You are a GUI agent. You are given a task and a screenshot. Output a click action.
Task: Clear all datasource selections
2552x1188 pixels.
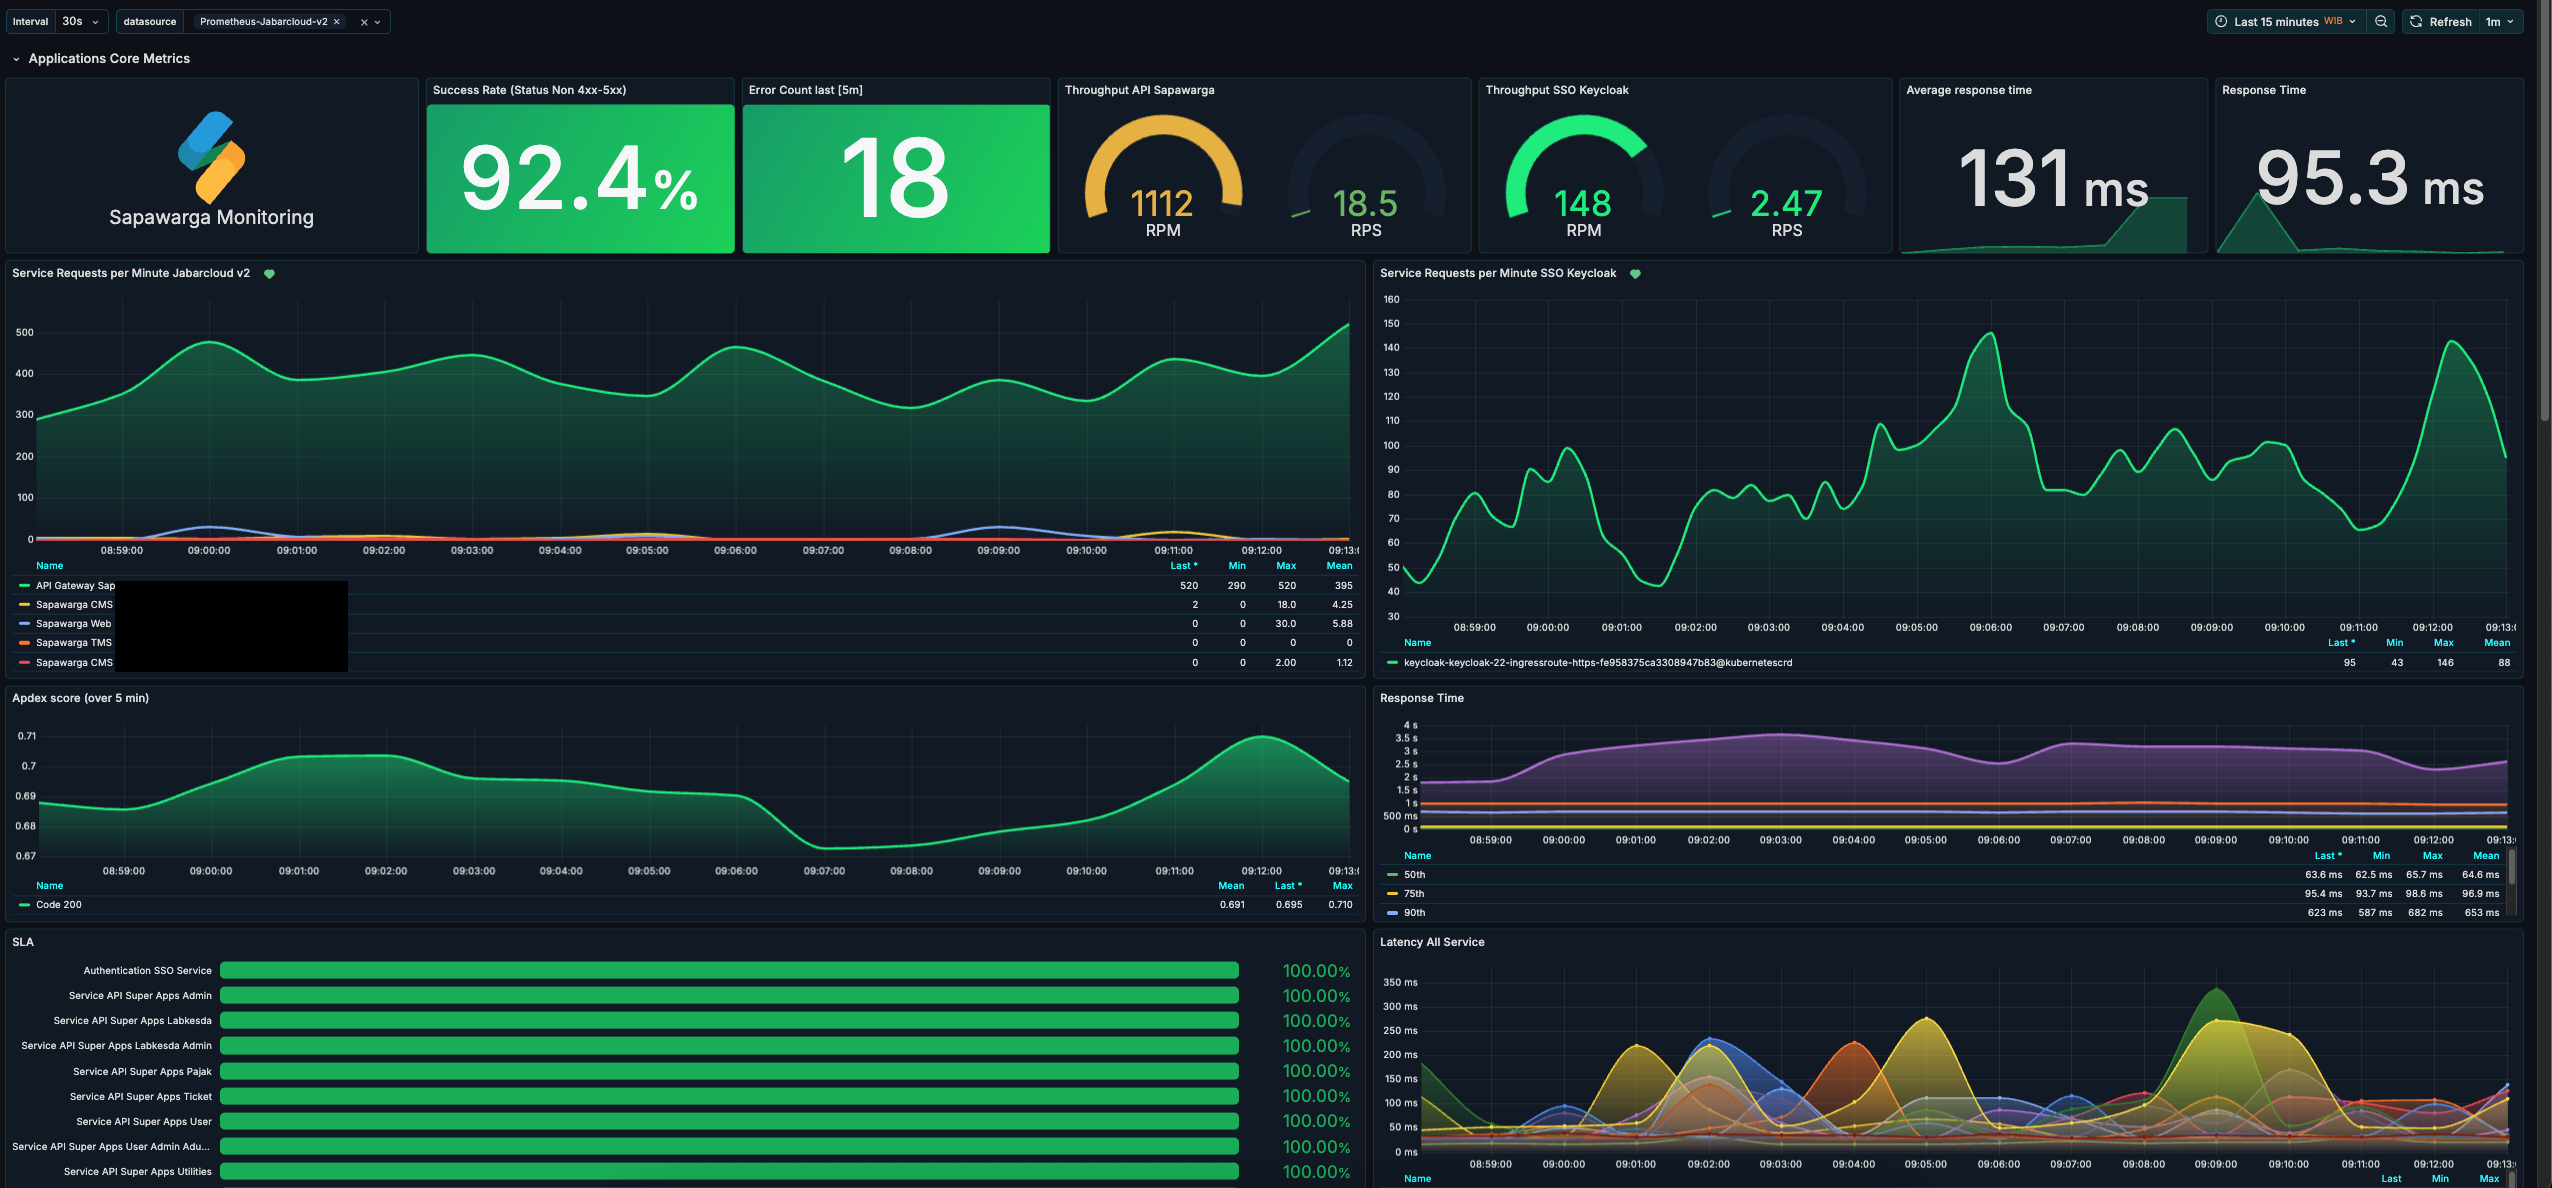point(364,22)
